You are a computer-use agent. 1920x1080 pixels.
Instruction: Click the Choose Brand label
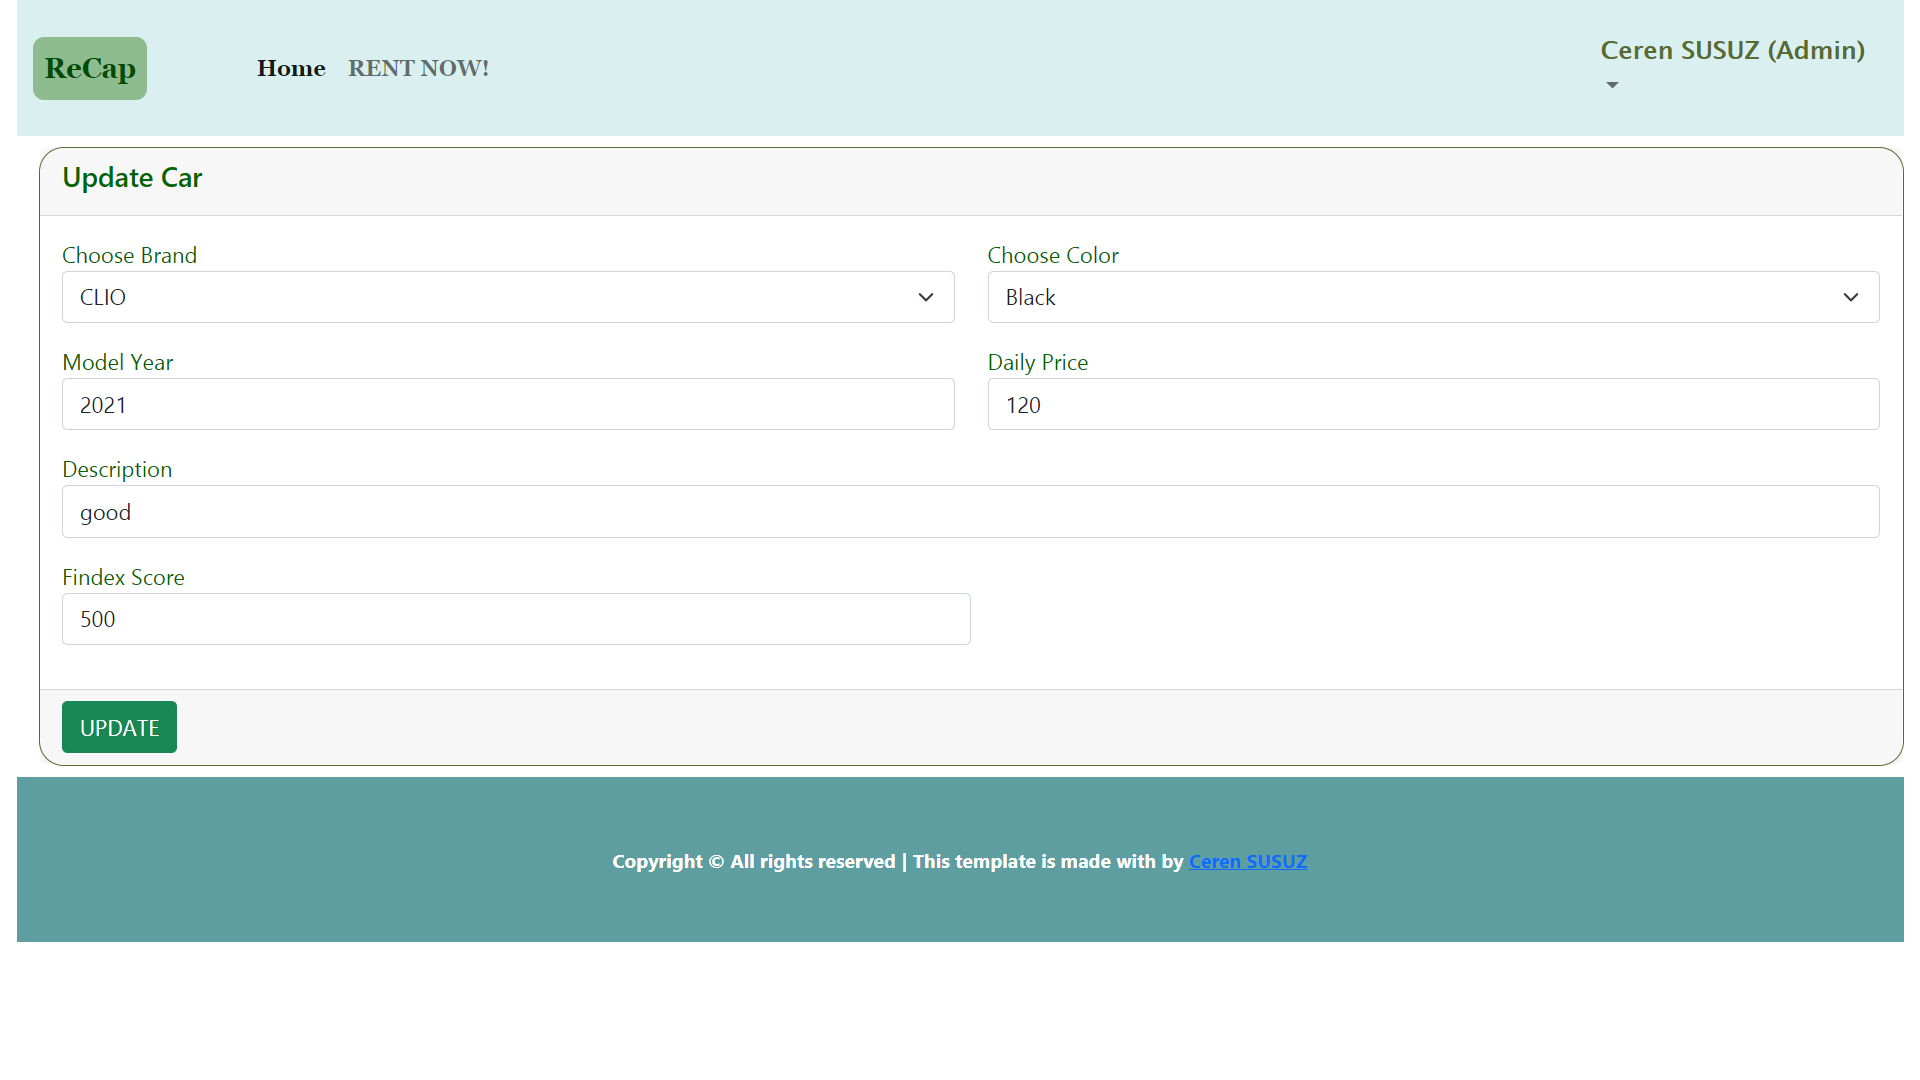pyautogui.click(x=129, y=256)
